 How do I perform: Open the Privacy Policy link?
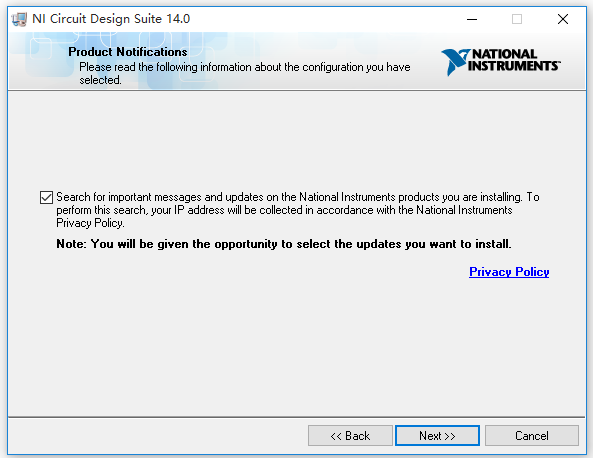pos(509,272)
